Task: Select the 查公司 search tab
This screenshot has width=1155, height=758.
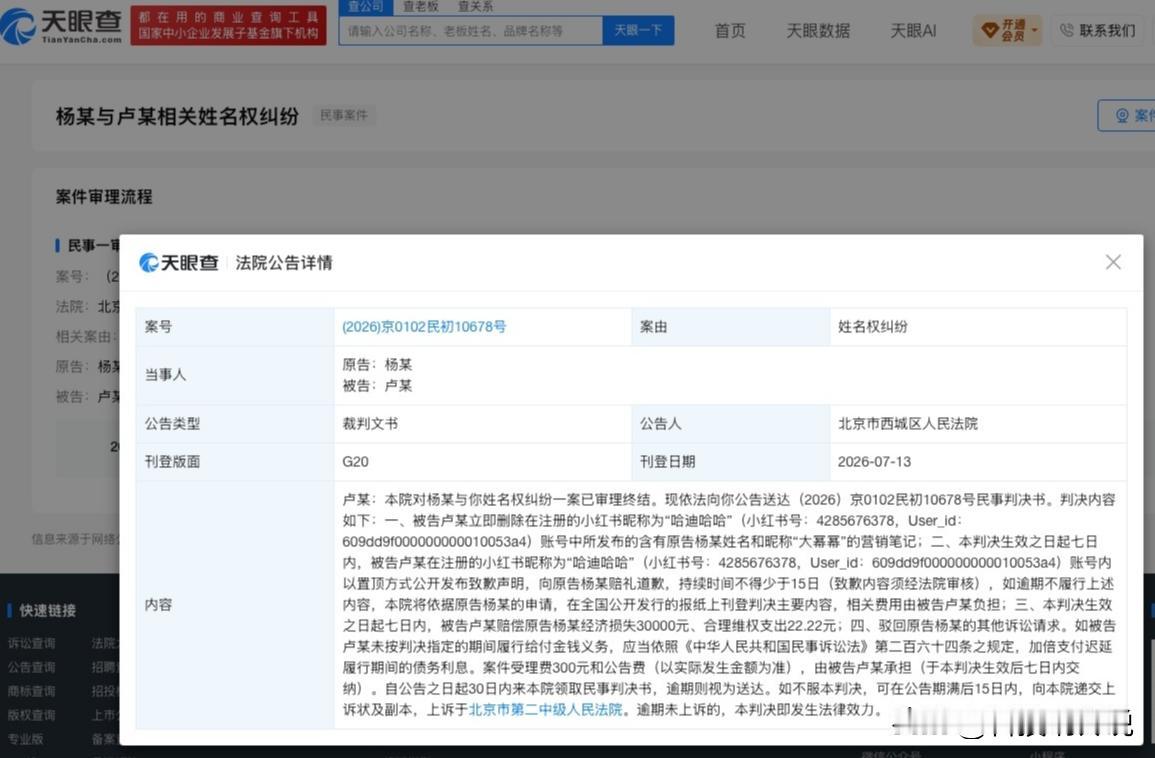Action: [x=366, y=7]
